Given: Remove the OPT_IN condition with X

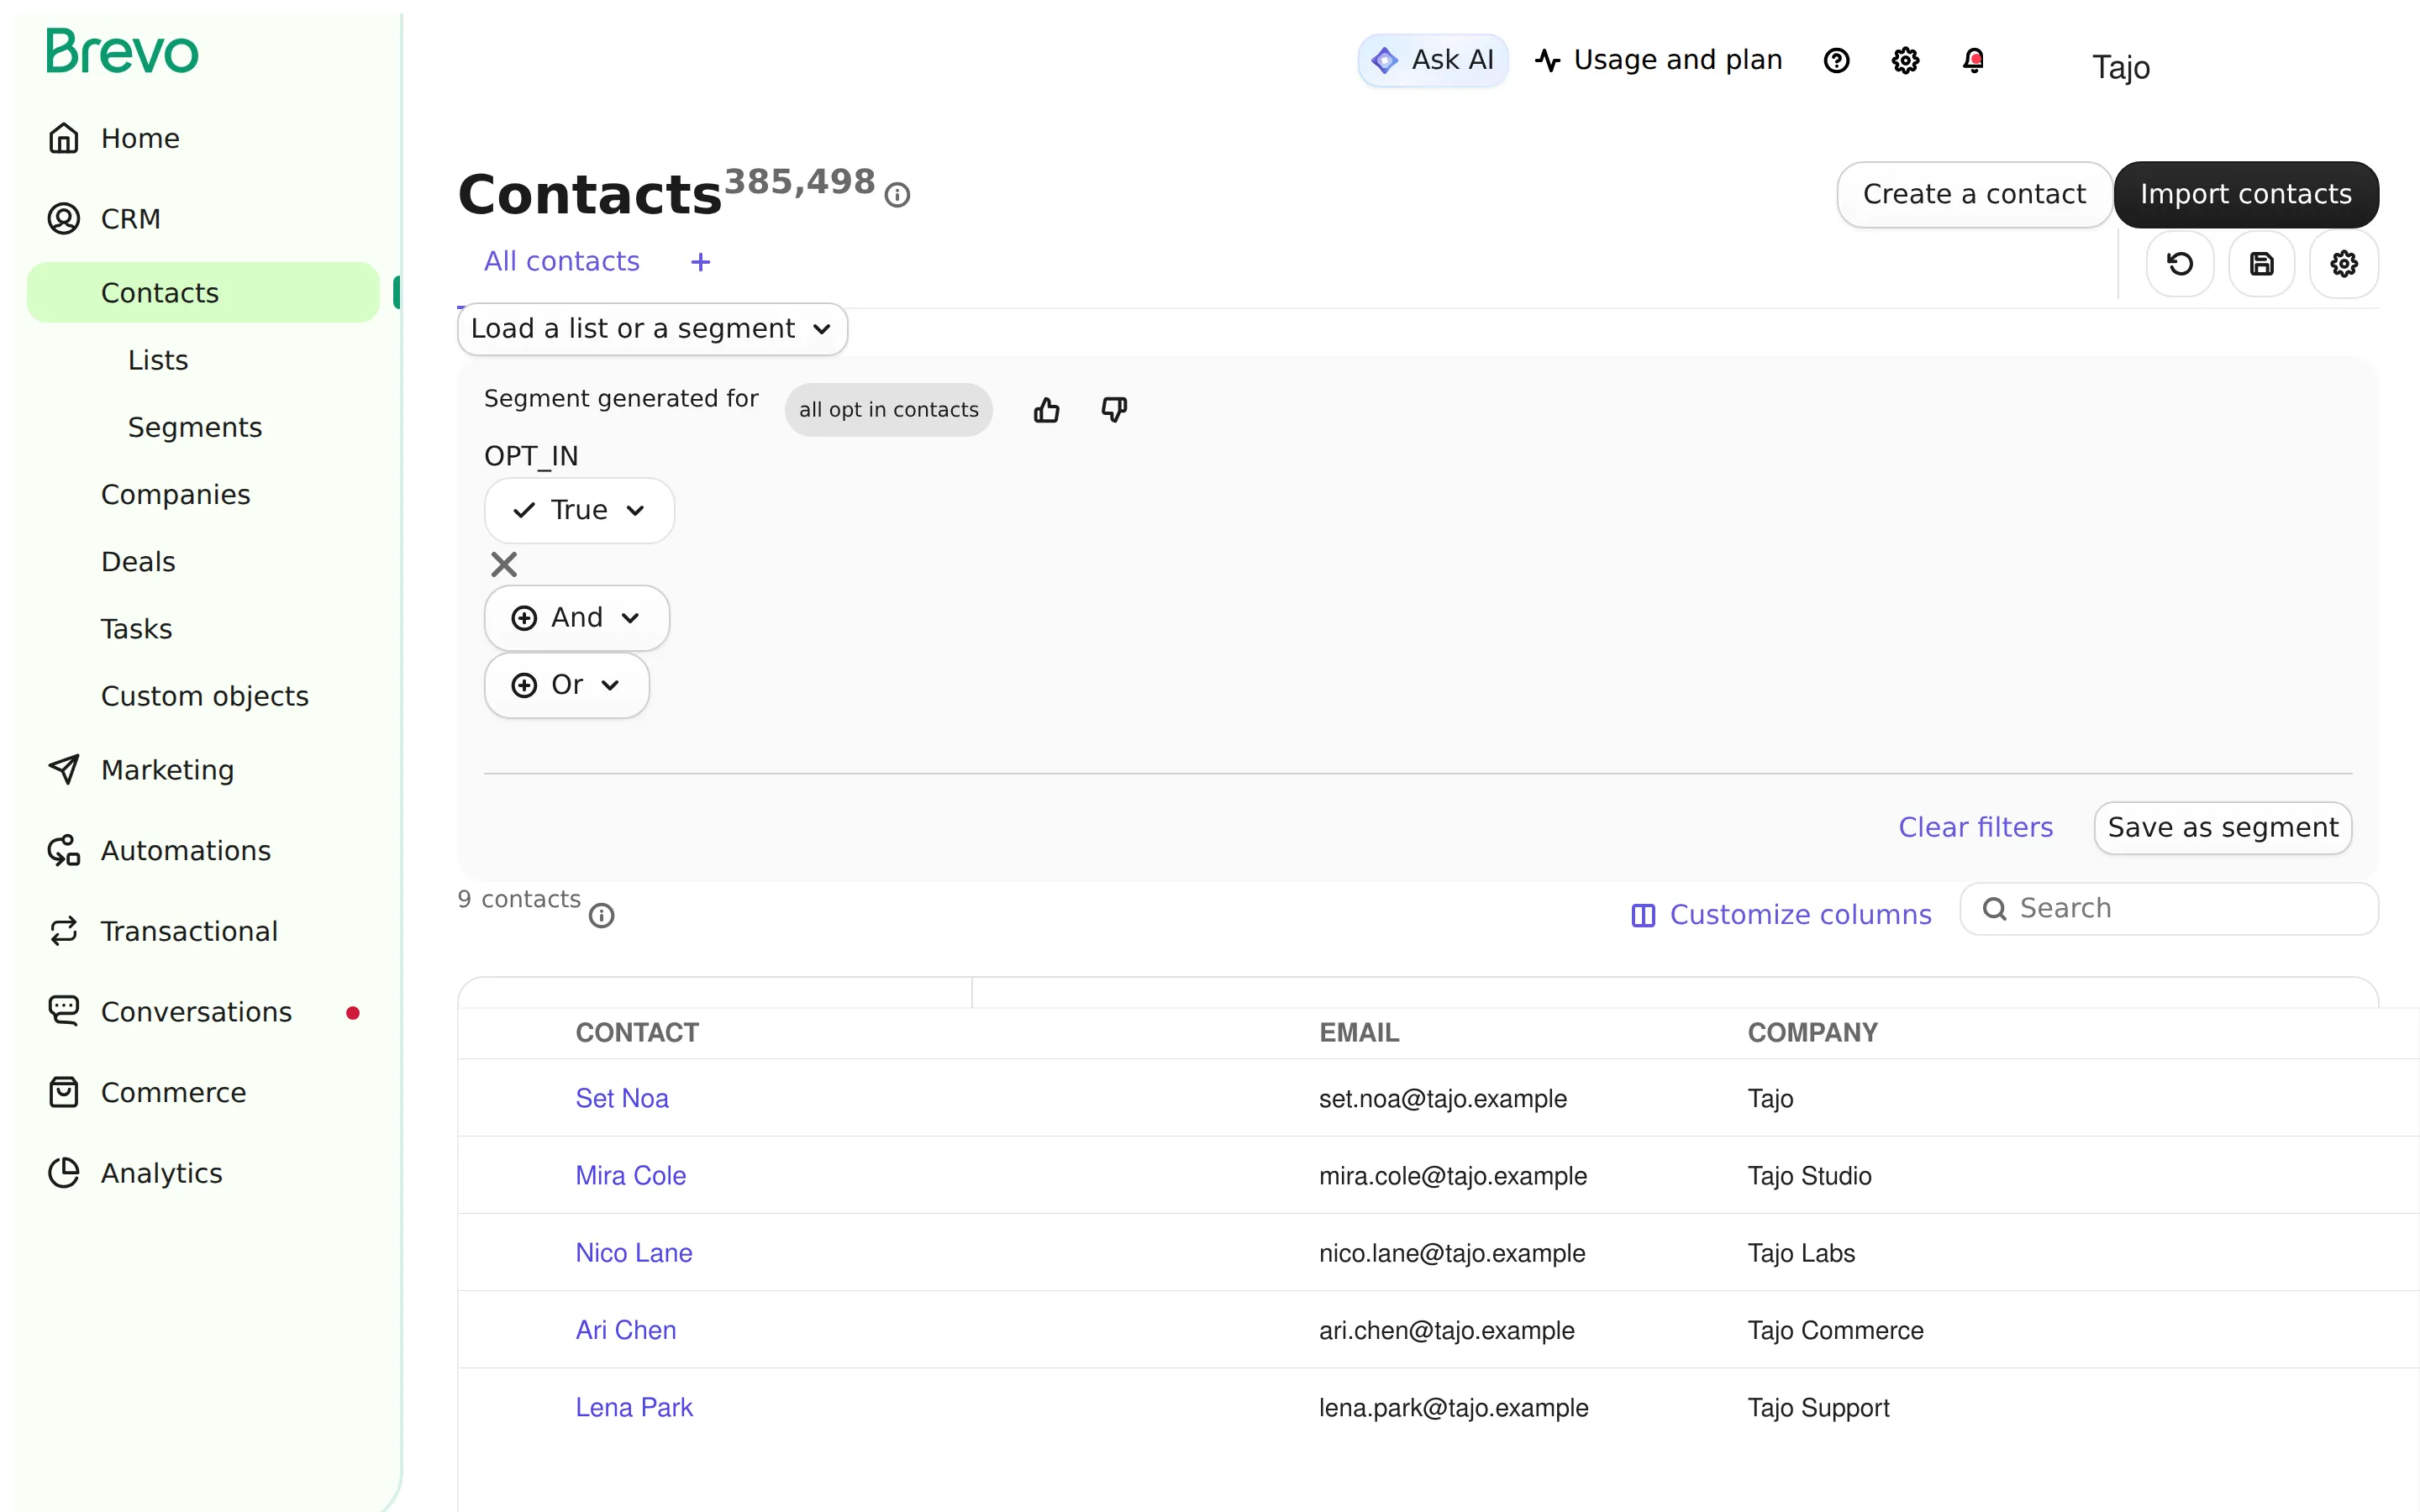Looking at the screenshot, I should click(504, 564).
